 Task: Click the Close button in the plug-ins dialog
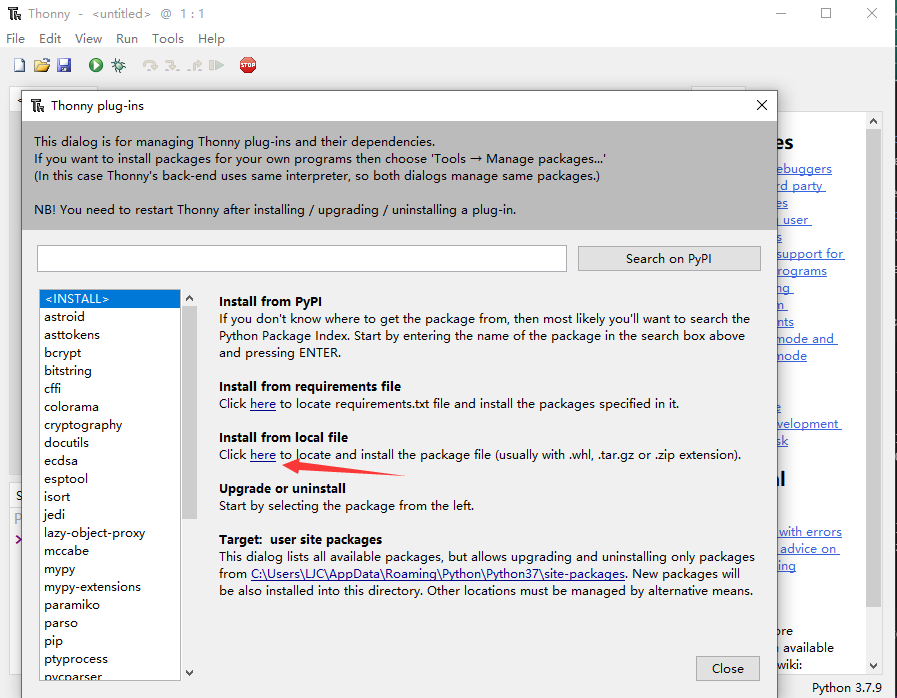click(728, 668)
